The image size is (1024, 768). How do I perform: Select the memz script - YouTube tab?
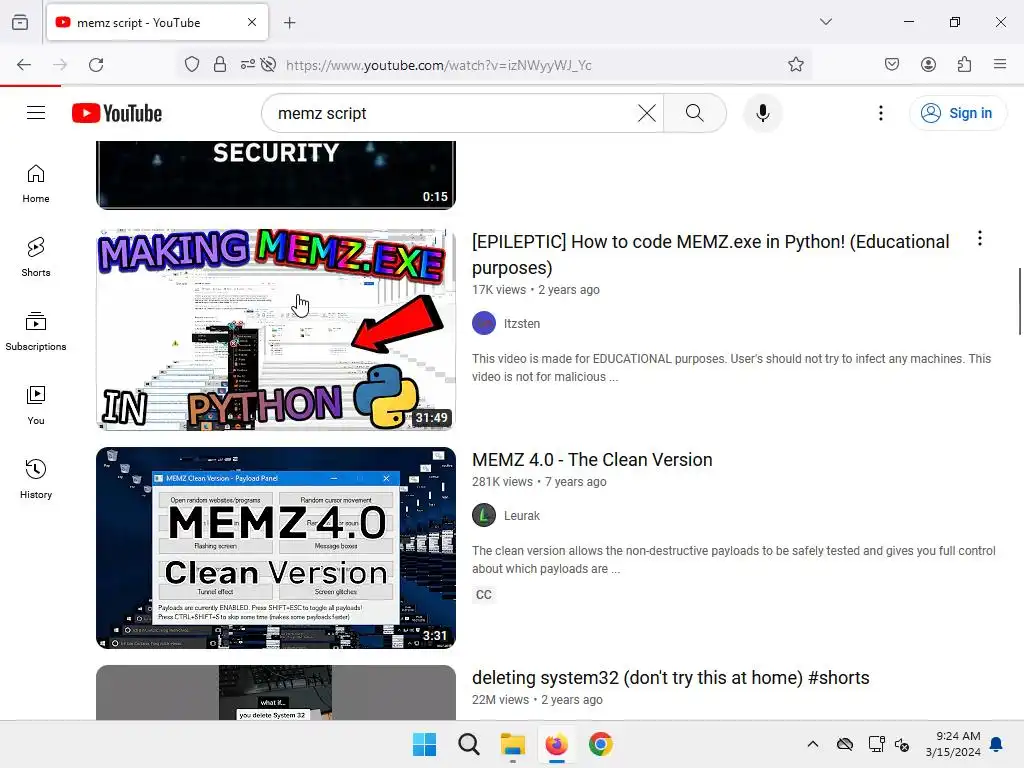tap(157, 22)
